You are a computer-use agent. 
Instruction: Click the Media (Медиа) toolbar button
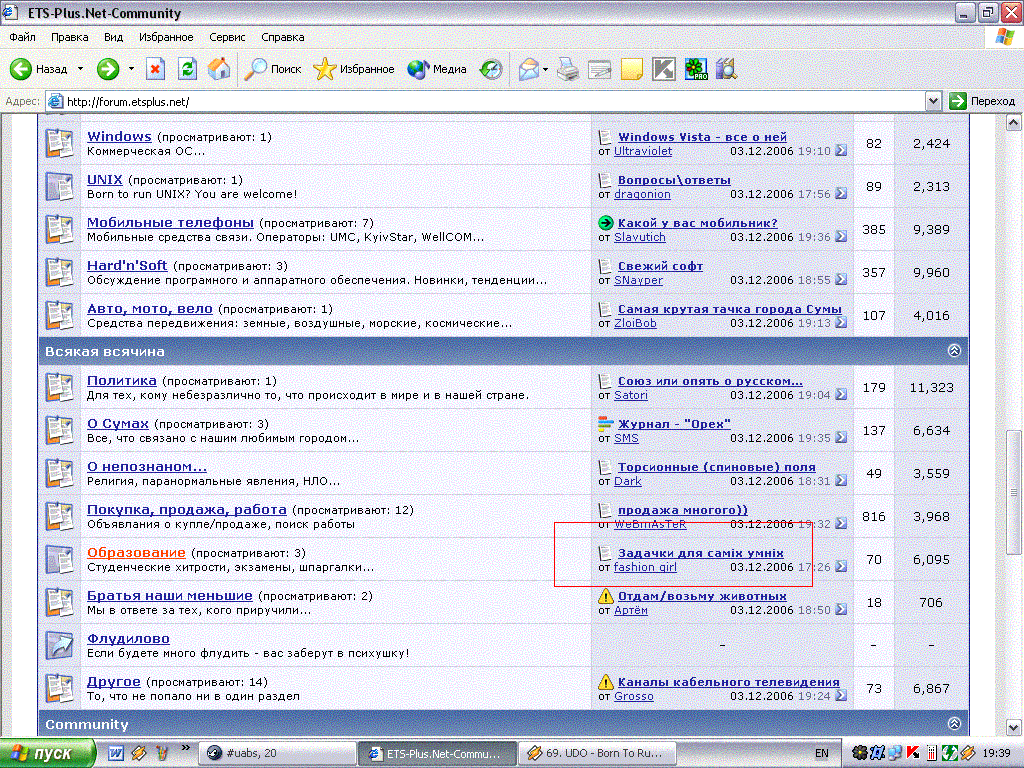click(438, 69)
